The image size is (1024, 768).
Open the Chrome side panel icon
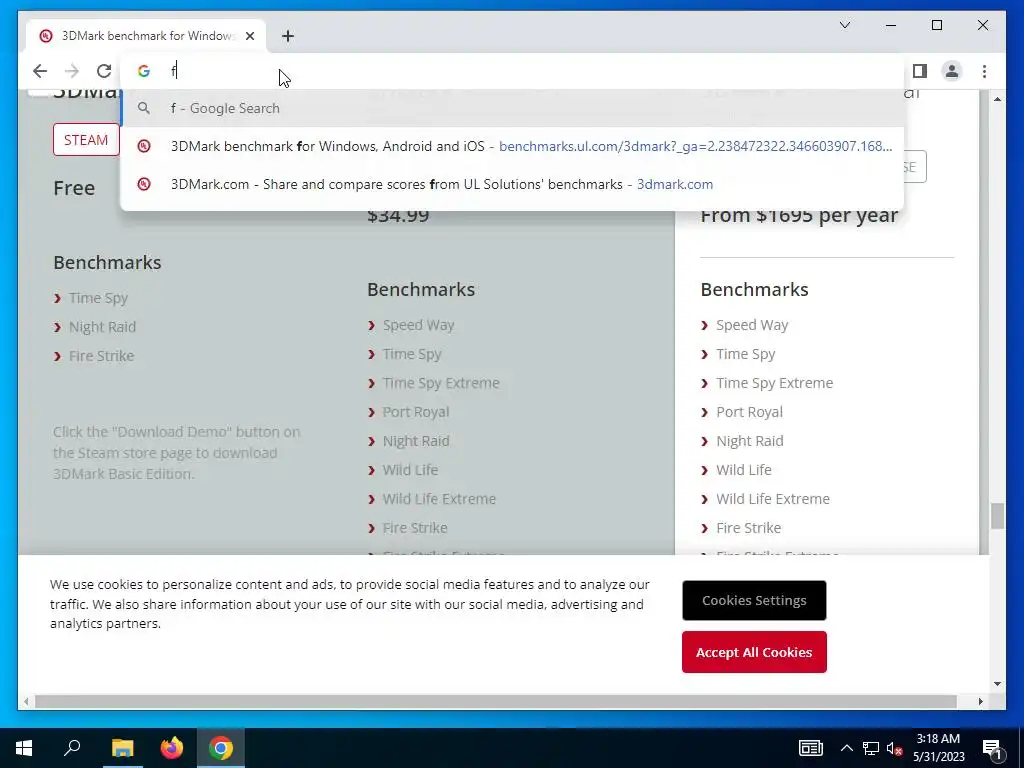pyautogui.click(x=920, y=71)
